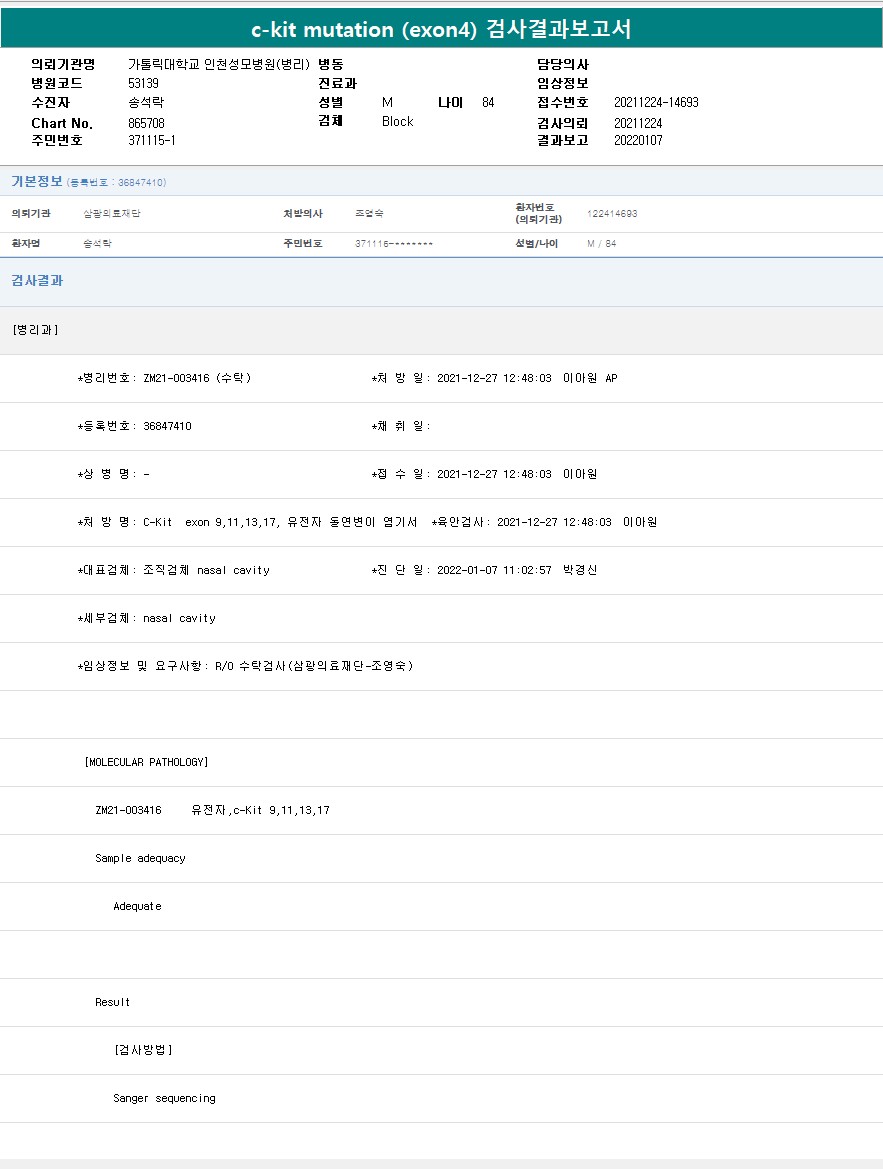Click the report title c-kit mutation (exon4)
The width and height of the screenshot is (883, 1169).
coord(442,29)
